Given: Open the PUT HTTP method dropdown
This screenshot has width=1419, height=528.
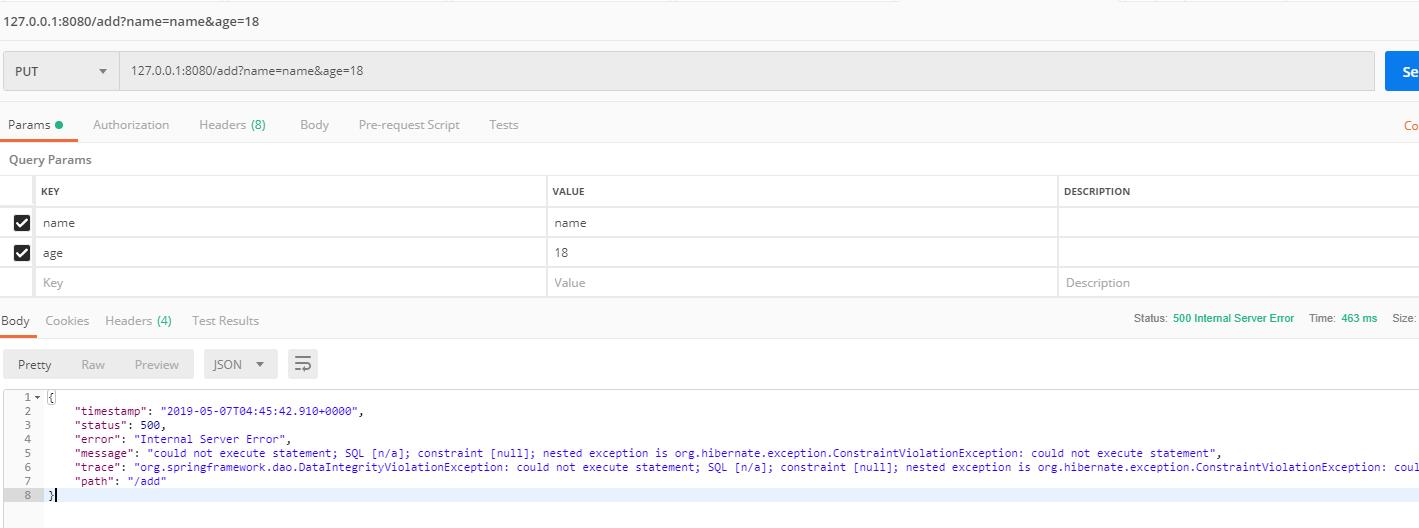Looking at the screenshot, I should pyautogui.click(x=61, y=71).
